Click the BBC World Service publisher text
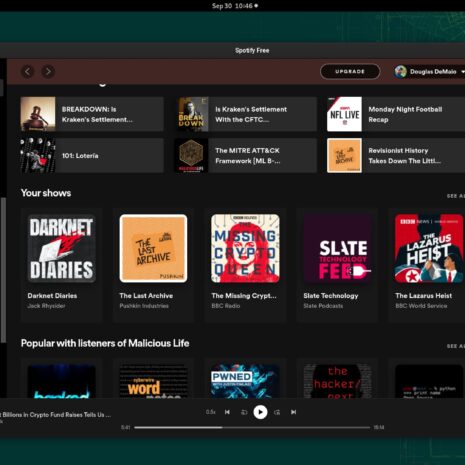The height and width of the screenshot is (465, 465). pos(421,306)
